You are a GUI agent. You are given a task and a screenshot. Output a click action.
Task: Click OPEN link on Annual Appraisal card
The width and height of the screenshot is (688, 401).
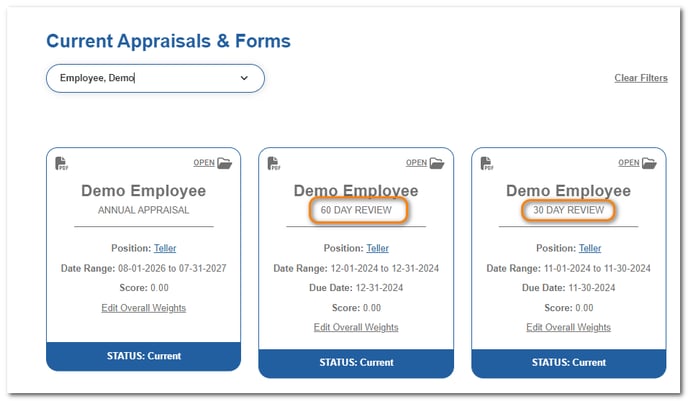tap(204, 163)
